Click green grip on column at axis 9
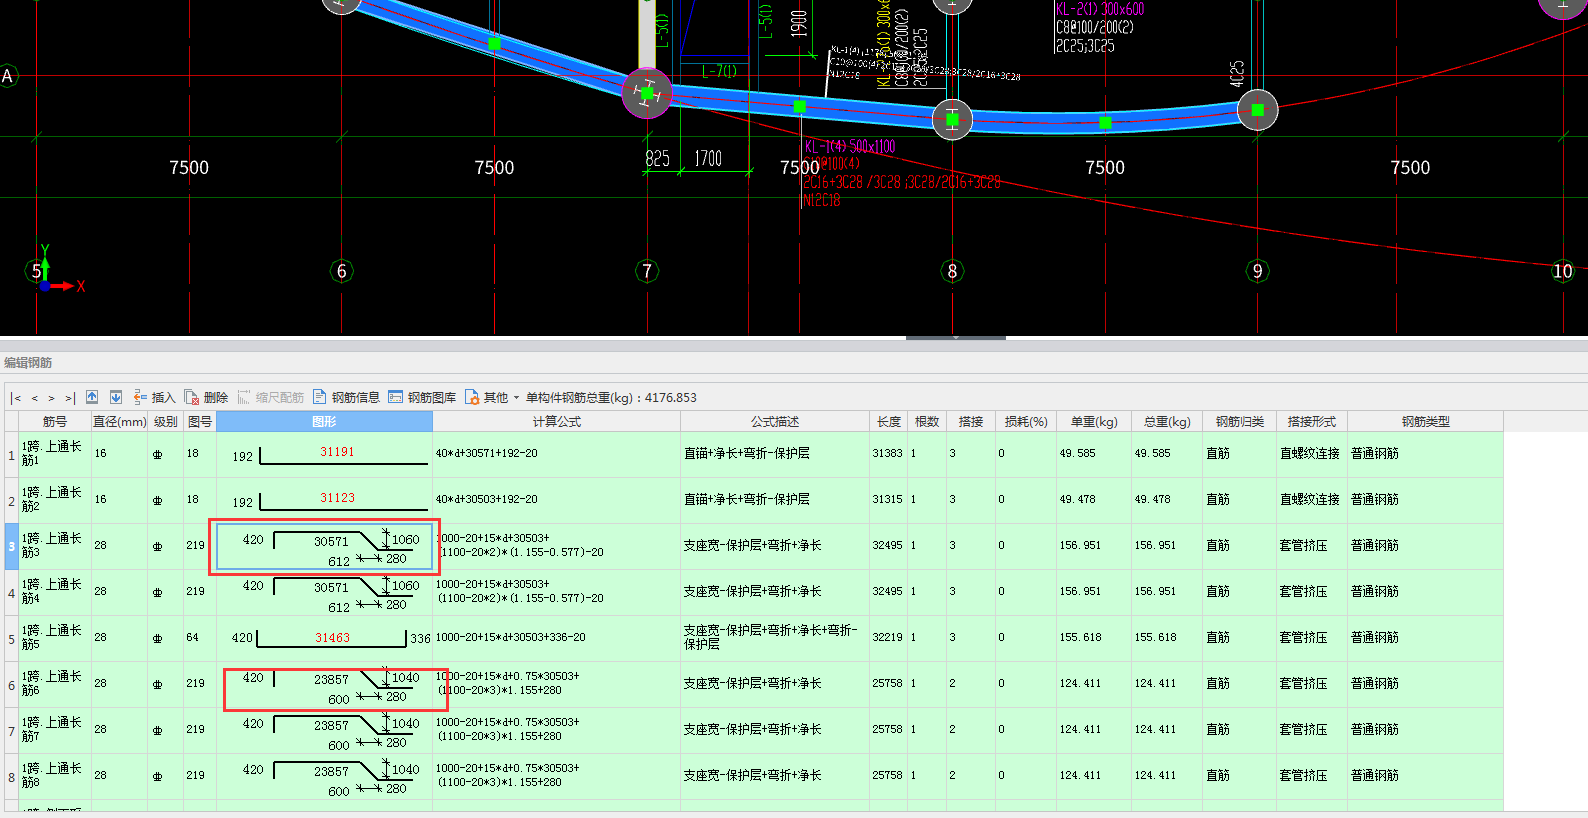The height and width of the screenshot is (818, 1588). click(1257, 110)
